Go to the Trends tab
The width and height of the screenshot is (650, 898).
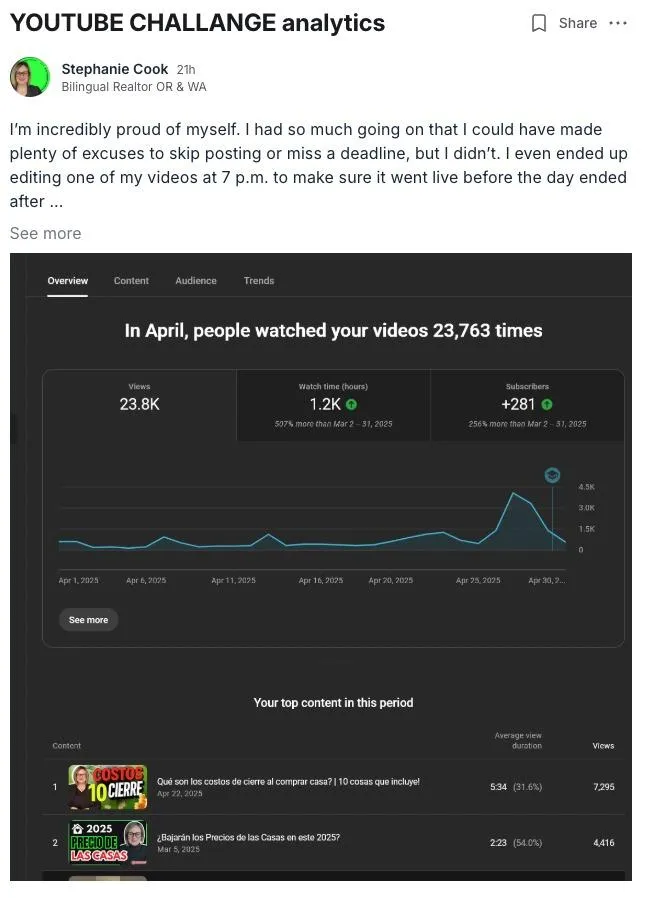tap(259, 281)
